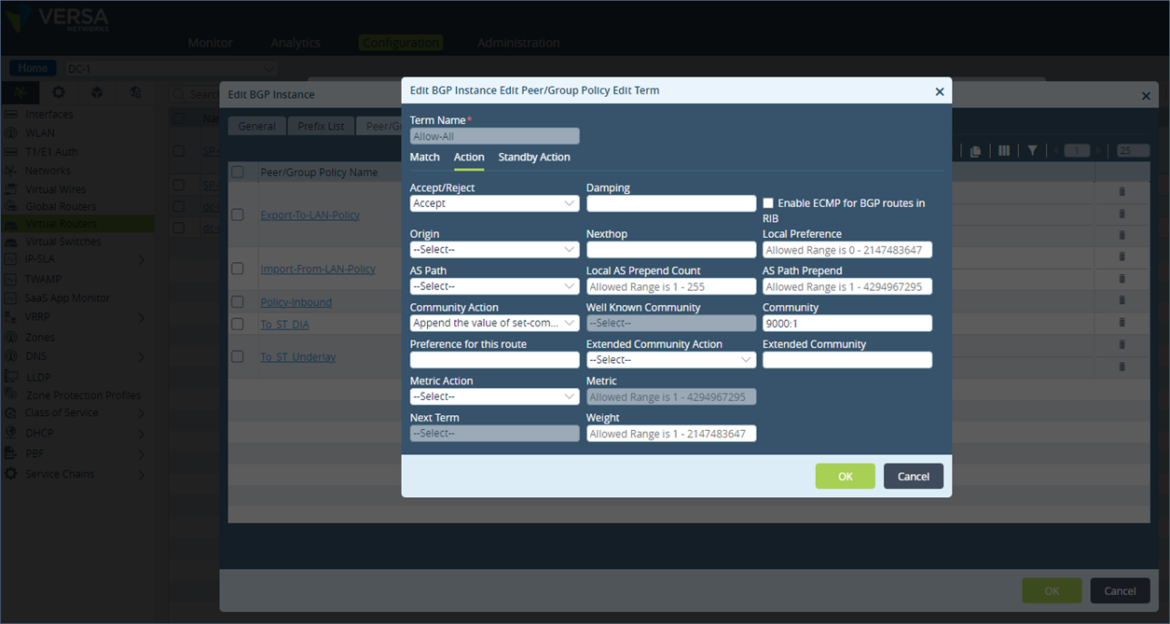Select the header checkbox in the policy table

click(237, 171)
